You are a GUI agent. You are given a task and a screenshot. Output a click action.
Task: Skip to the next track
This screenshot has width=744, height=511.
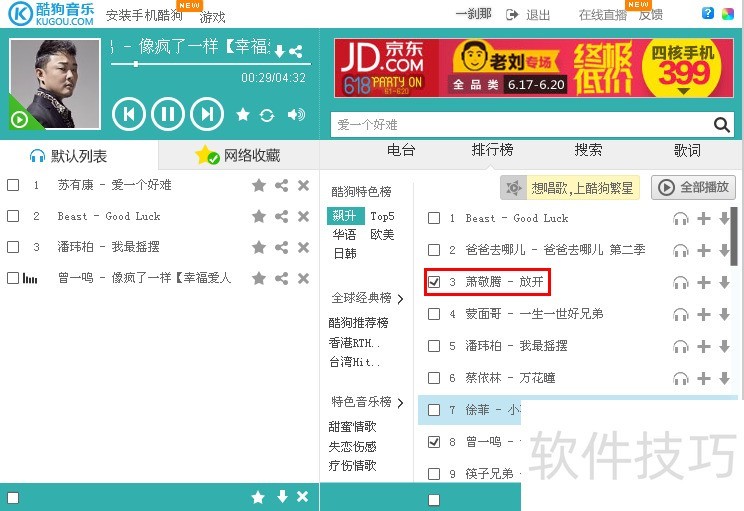[x=206, y=114]
